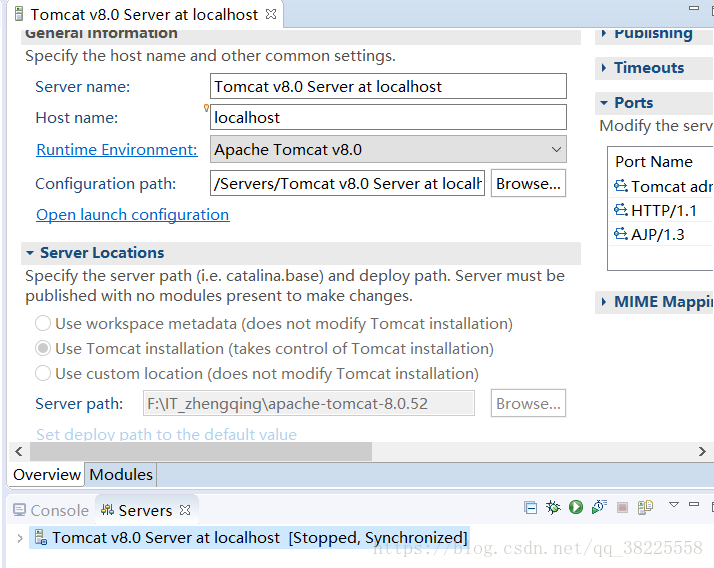Click the Tomcat admin port row icon

[621, 186]
